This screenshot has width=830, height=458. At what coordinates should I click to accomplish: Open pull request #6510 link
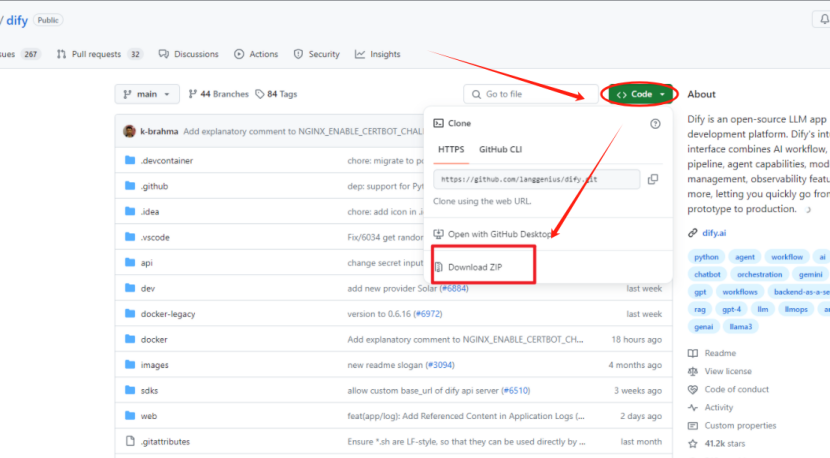(516, 390)
